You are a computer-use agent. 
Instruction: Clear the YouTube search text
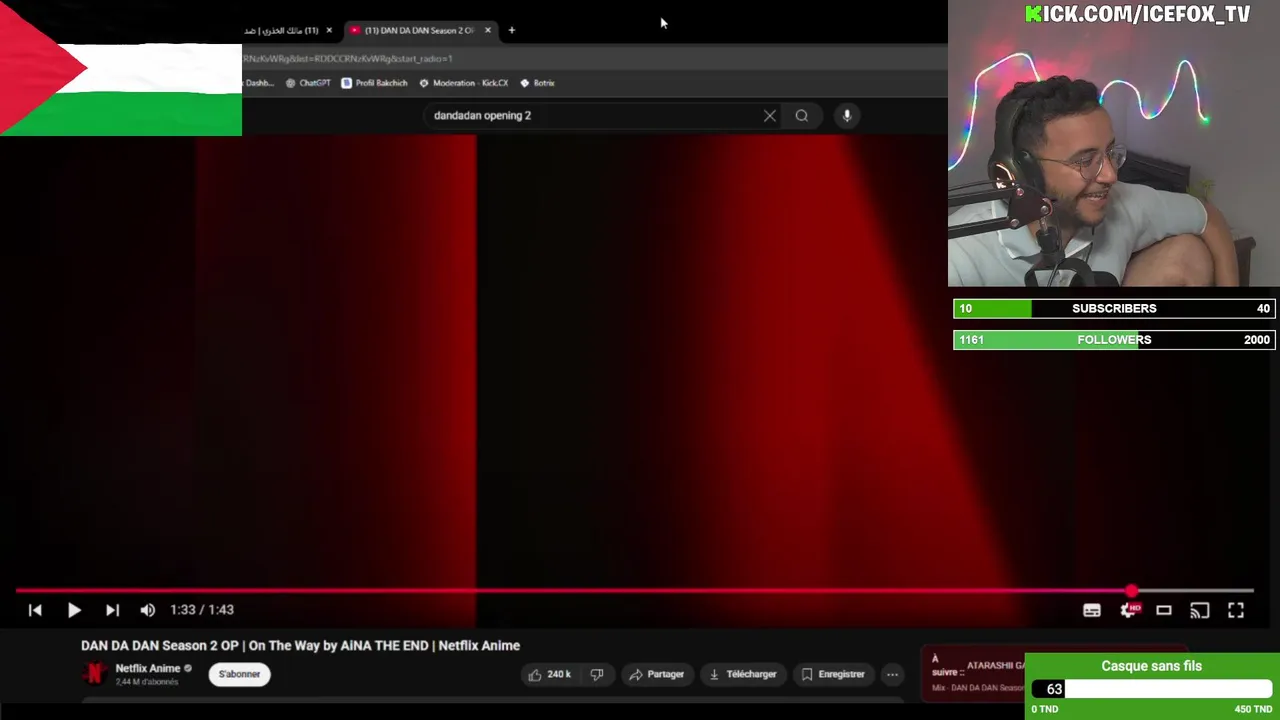[770, 116]
